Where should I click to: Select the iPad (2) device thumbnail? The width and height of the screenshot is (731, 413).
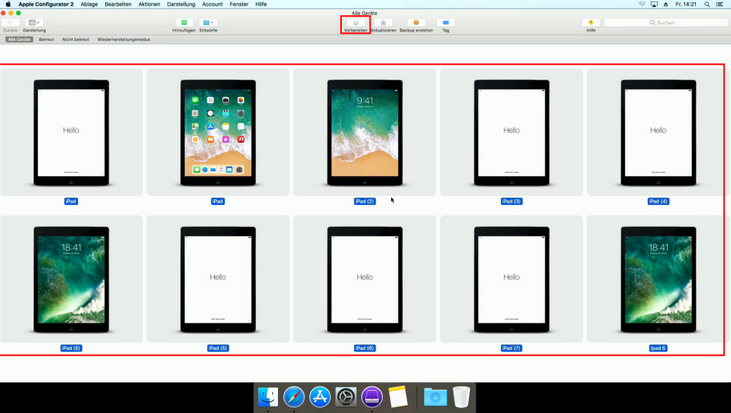point(365,132)
